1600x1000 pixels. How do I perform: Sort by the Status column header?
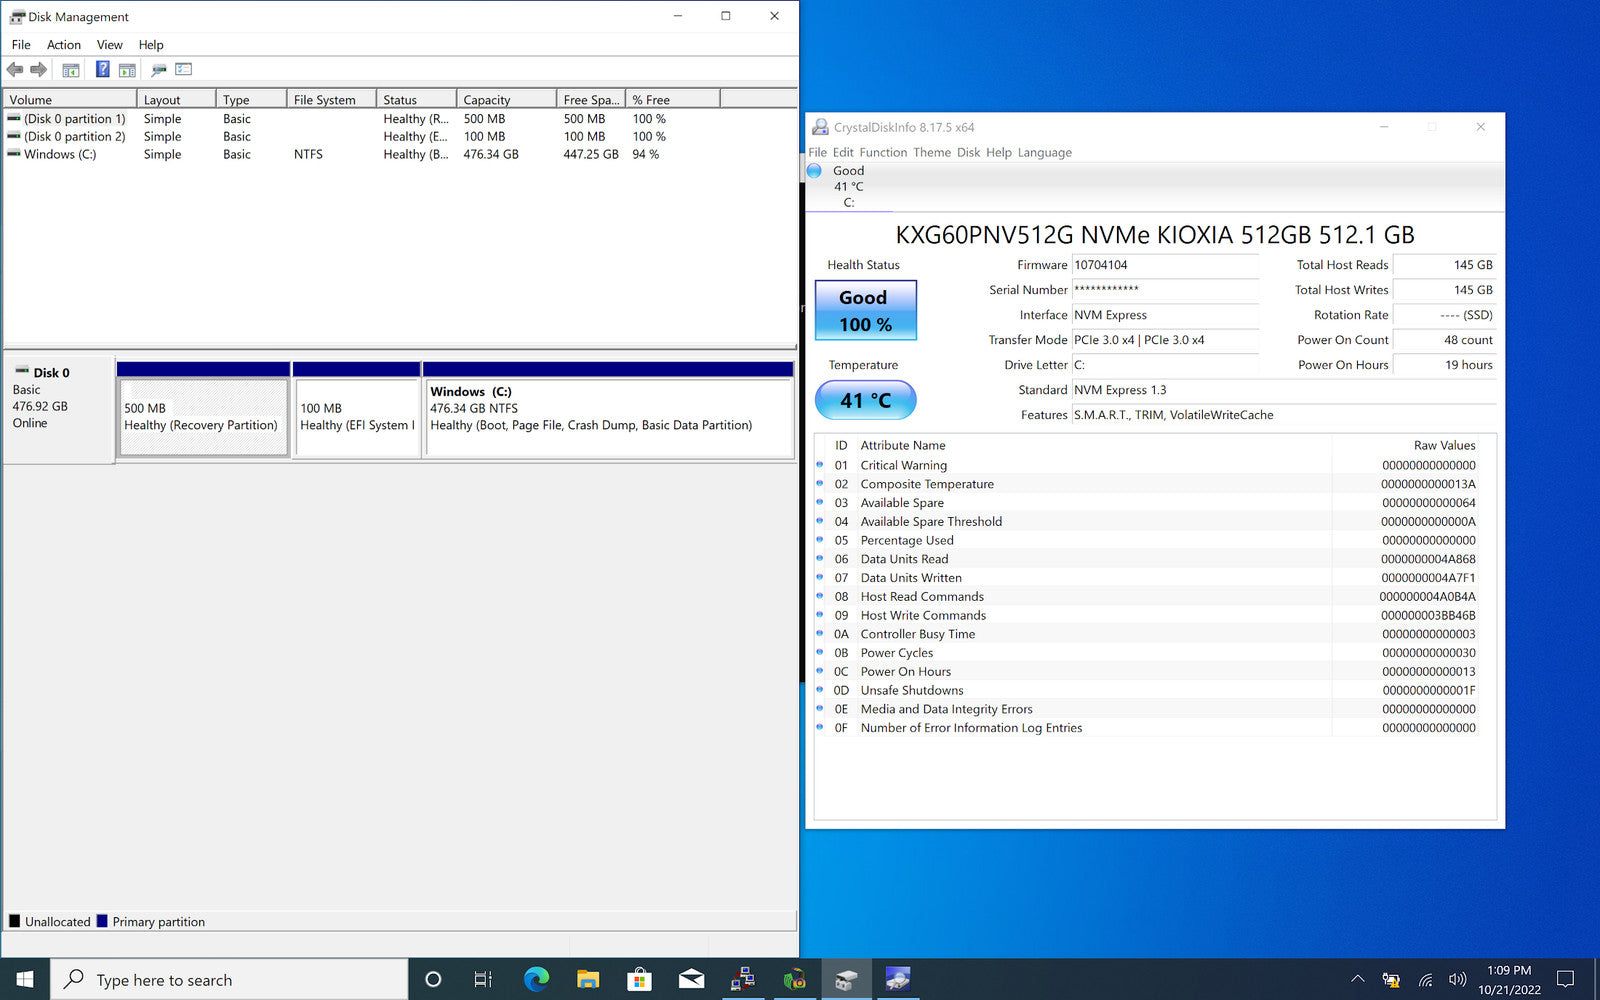click(417, 99)
